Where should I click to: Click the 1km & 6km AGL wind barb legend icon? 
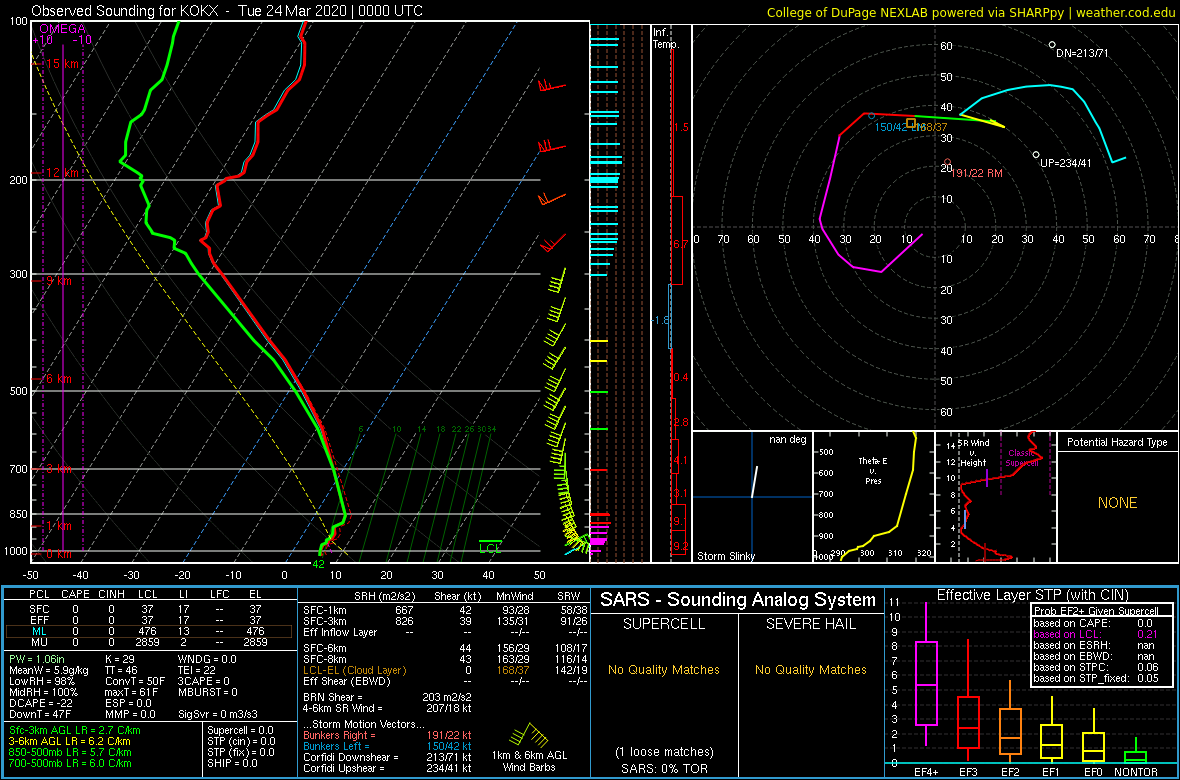[x=528, y=737]
